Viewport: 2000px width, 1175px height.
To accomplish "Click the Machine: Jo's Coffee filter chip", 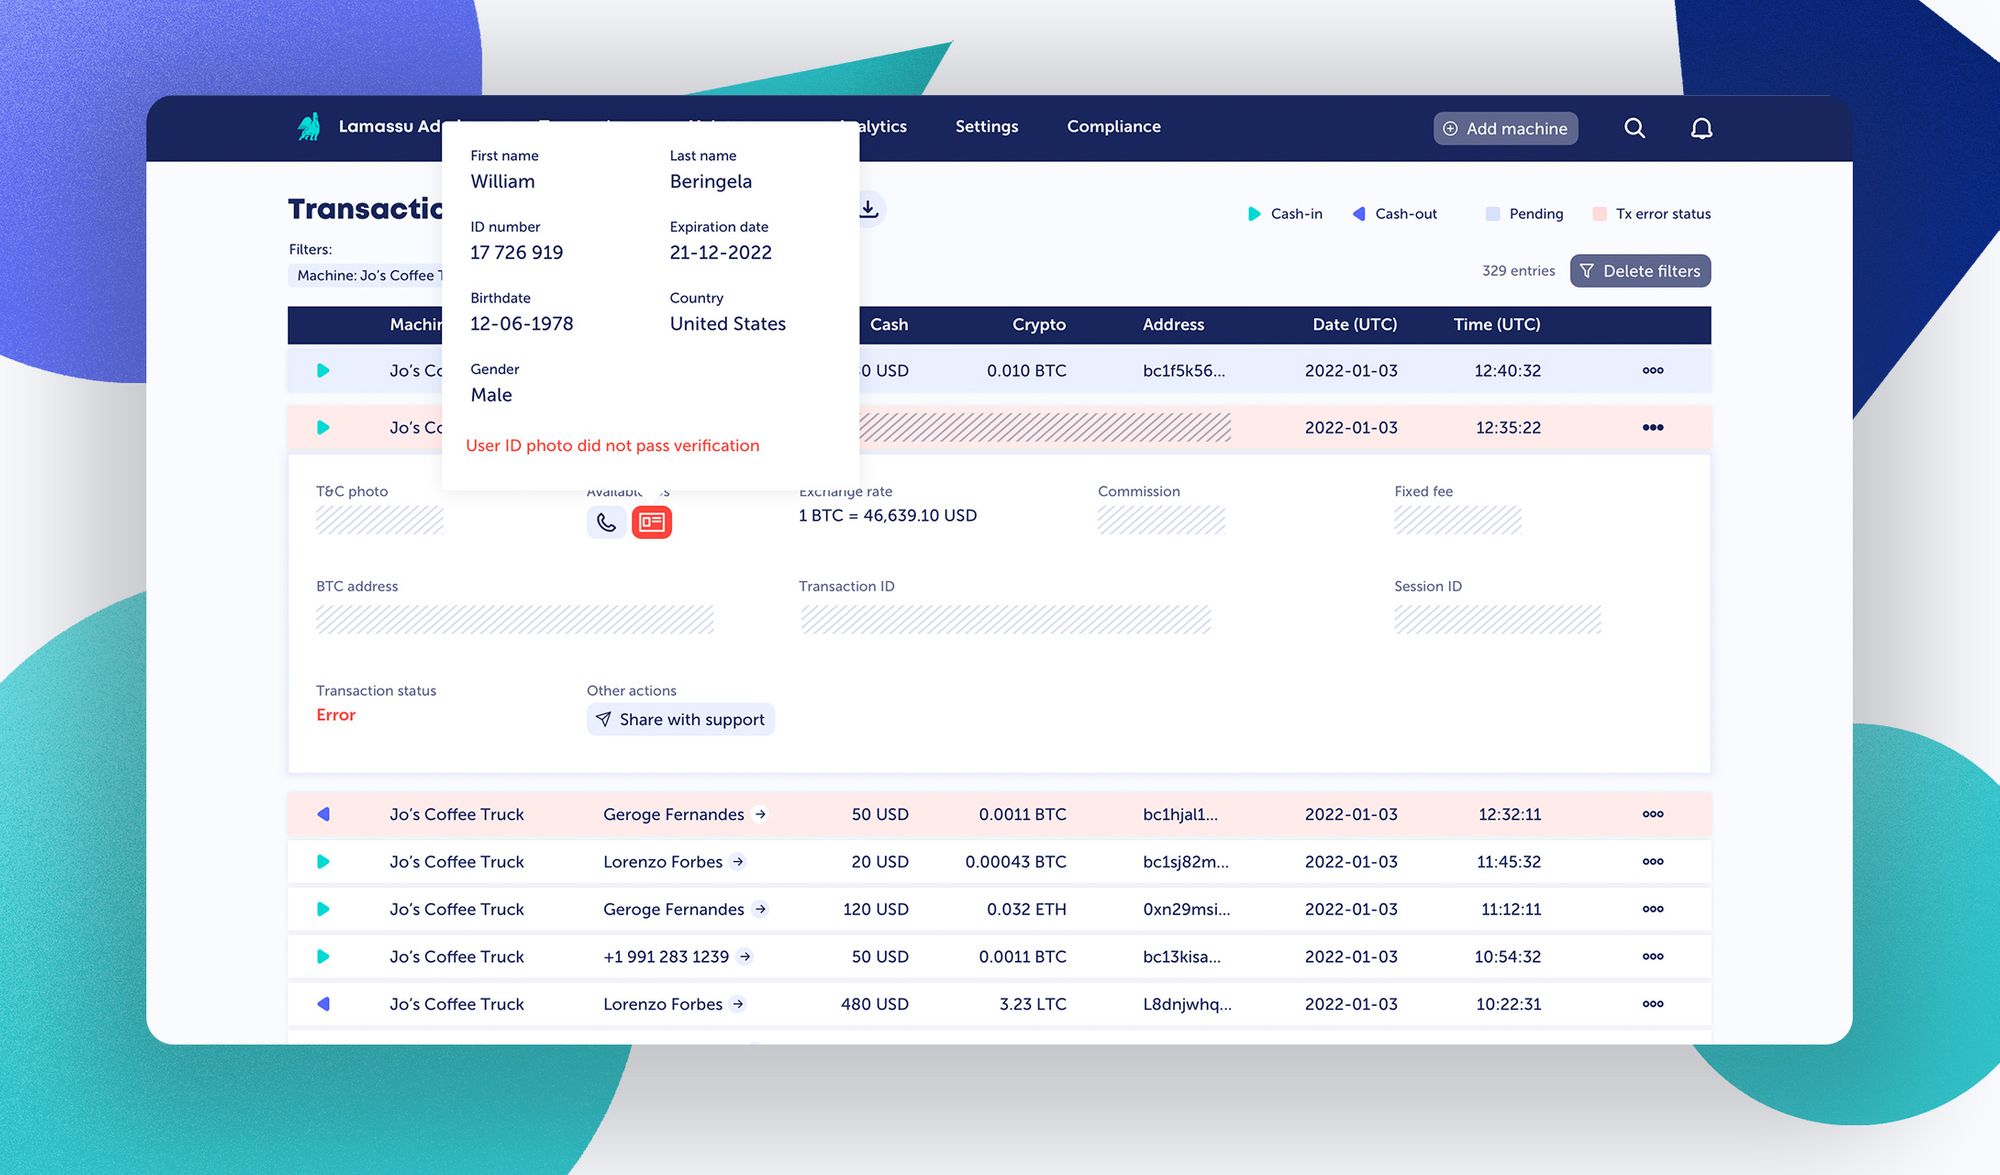I will 366,276.
